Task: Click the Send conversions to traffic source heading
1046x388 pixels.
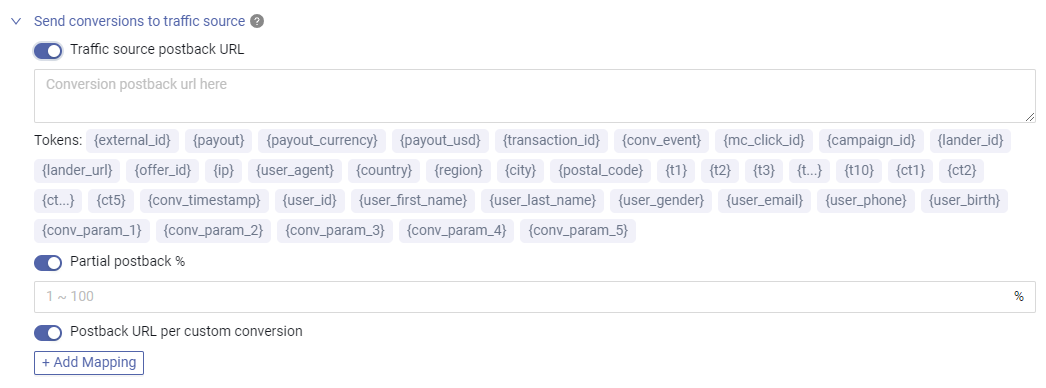Action: 139,21
